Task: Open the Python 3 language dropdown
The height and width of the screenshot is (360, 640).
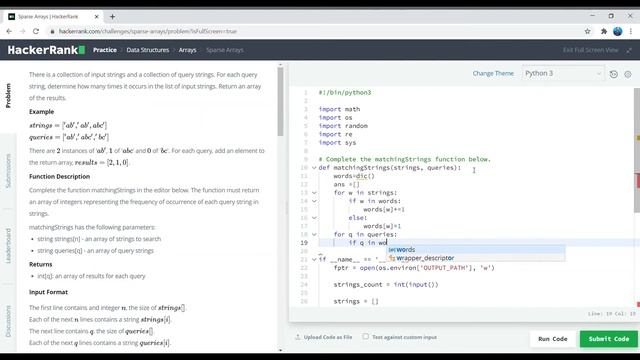Action: tap(562, 73)
